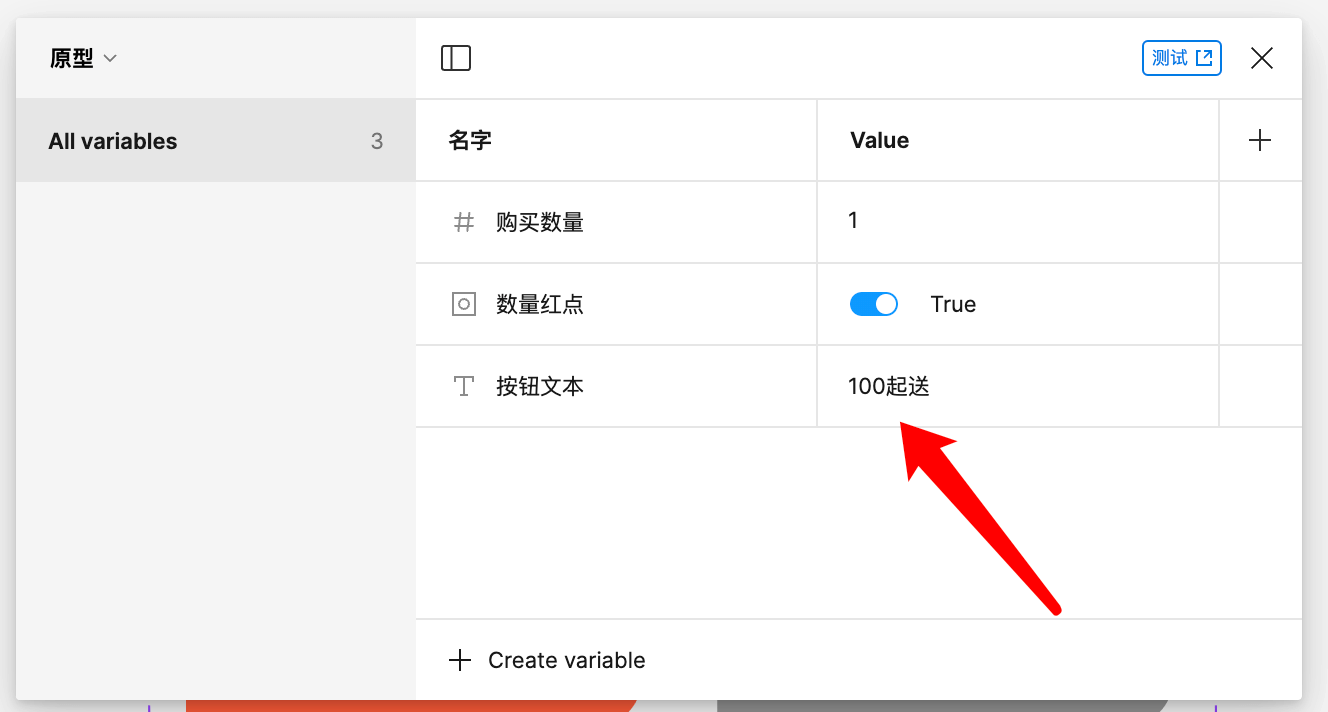Open the 原型 collection dropdown
1328x712 pixels.
point(84,59)
